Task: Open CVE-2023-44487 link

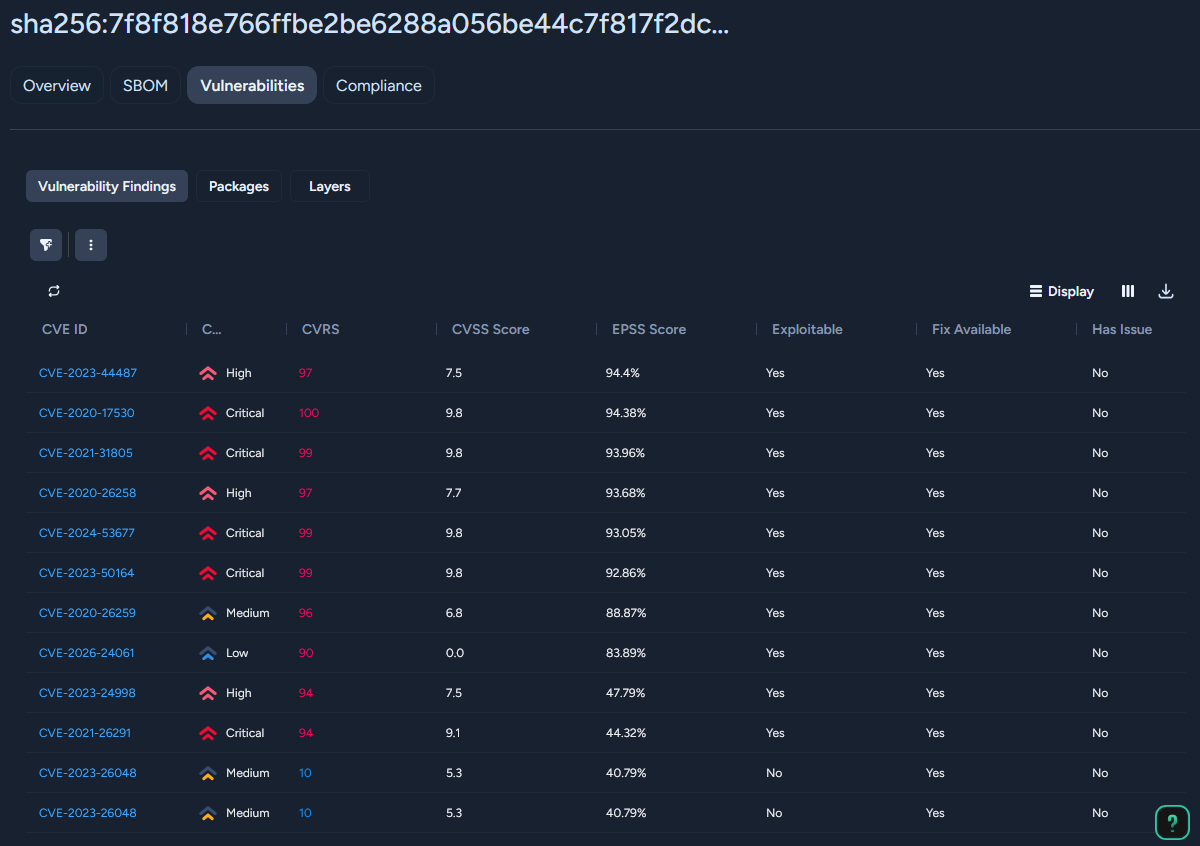Action: pyautogui.click(x=88, y=373)
